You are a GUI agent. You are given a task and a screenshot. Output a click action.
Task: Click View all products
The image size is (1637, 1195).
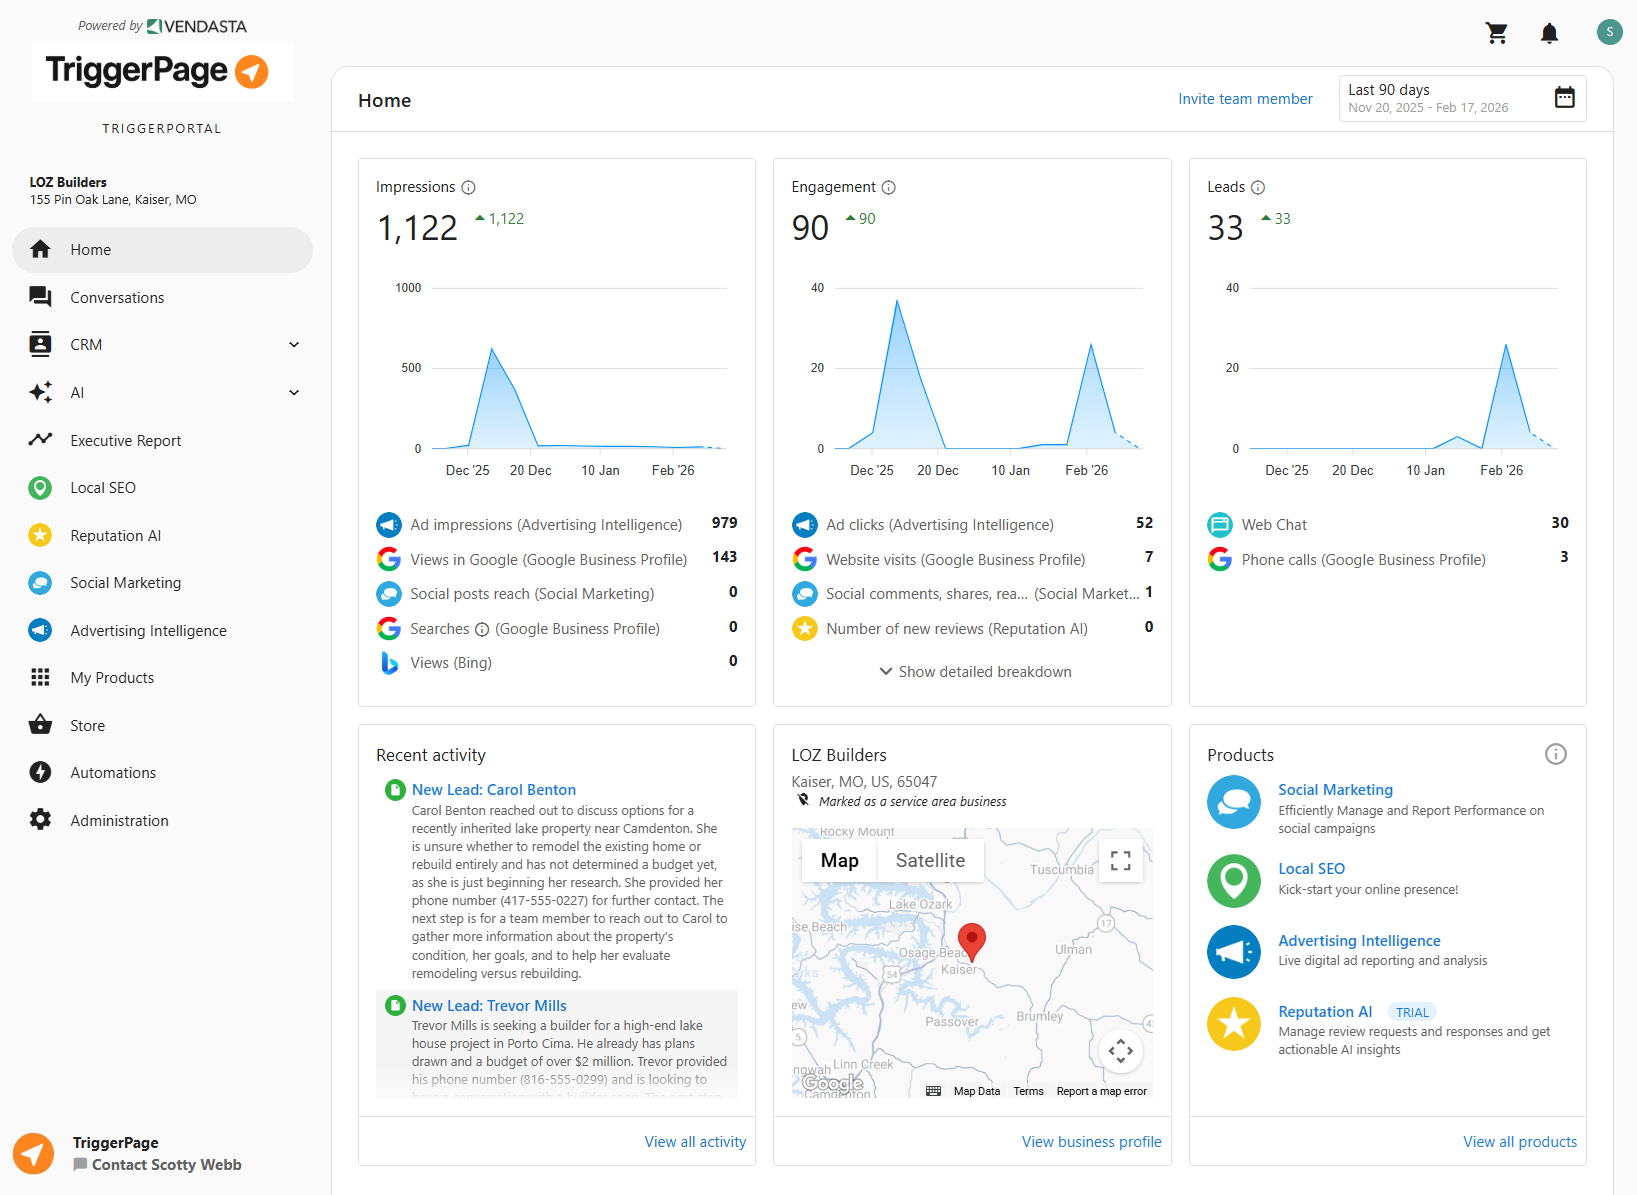(1520, 1142)
